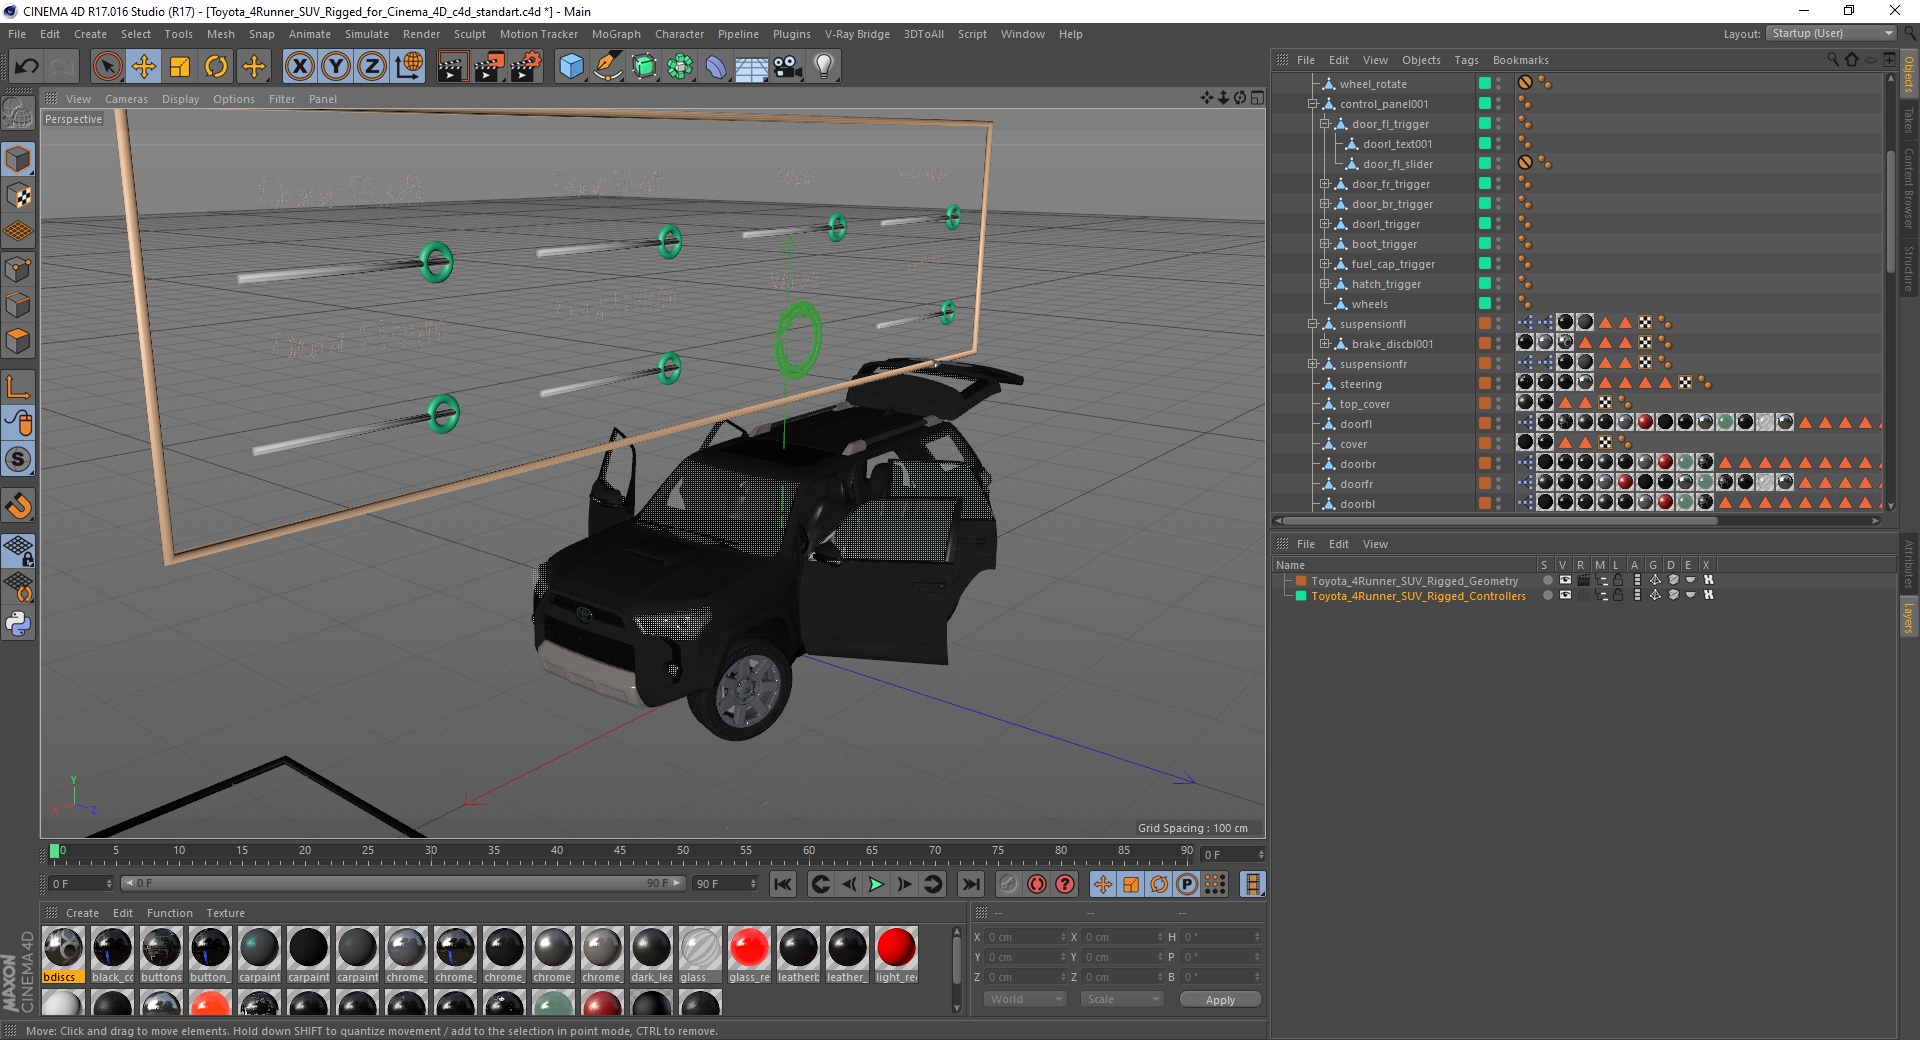
Task: Activate the Scale tool icon
Action: coord(180,67)
